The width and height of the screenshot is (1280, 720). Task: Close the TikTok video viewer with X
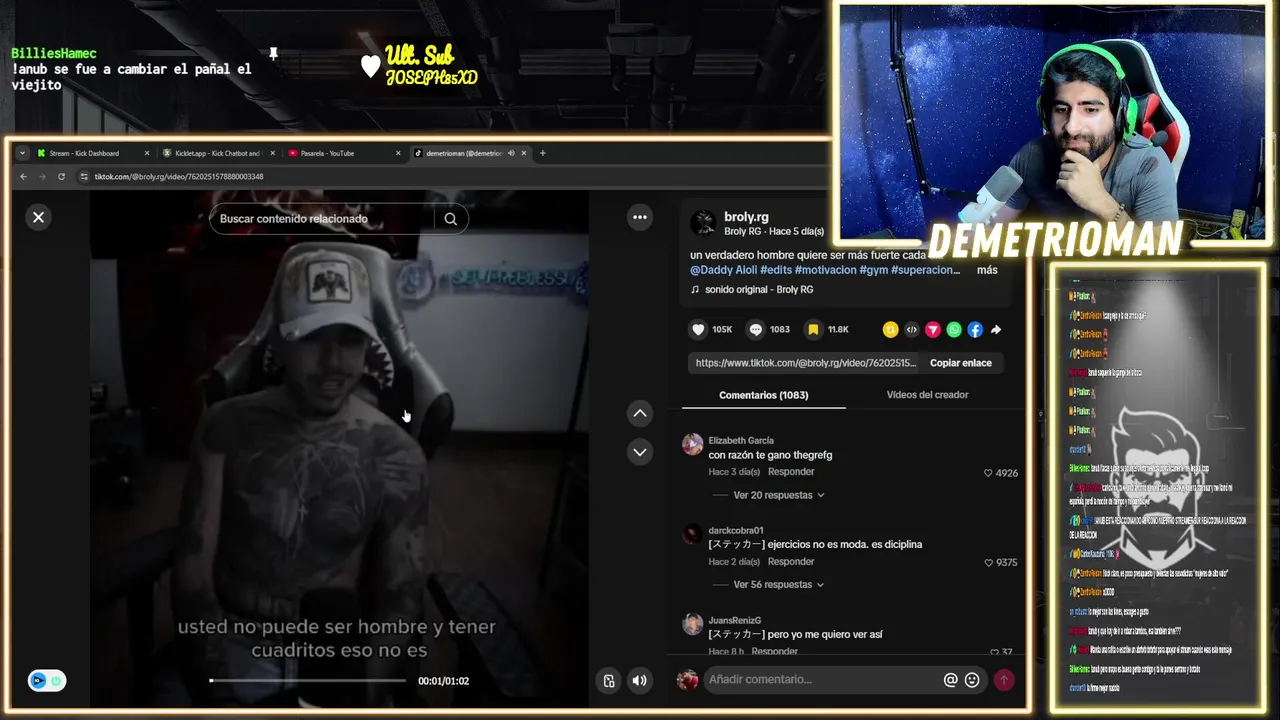(x=38, y=217)
